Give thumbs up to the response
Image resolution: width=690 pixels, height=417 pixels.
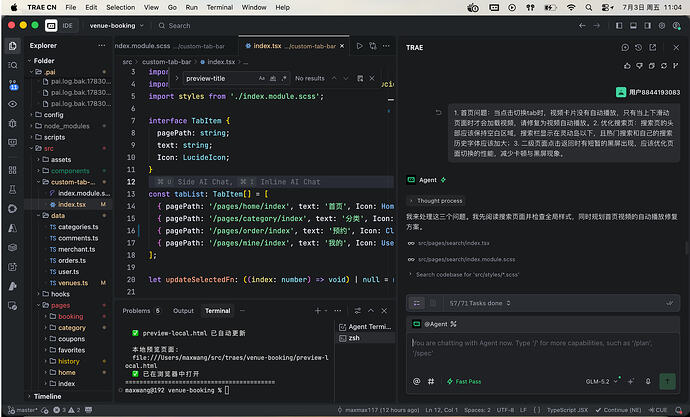627,66
